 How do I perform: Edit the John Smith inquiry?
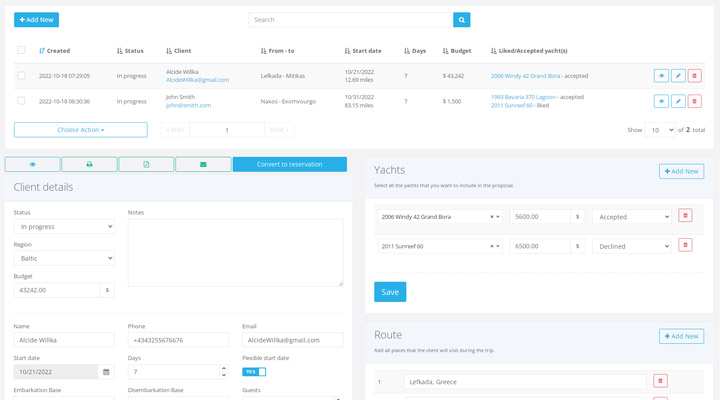pyautogui.click(x=678, y=101)
